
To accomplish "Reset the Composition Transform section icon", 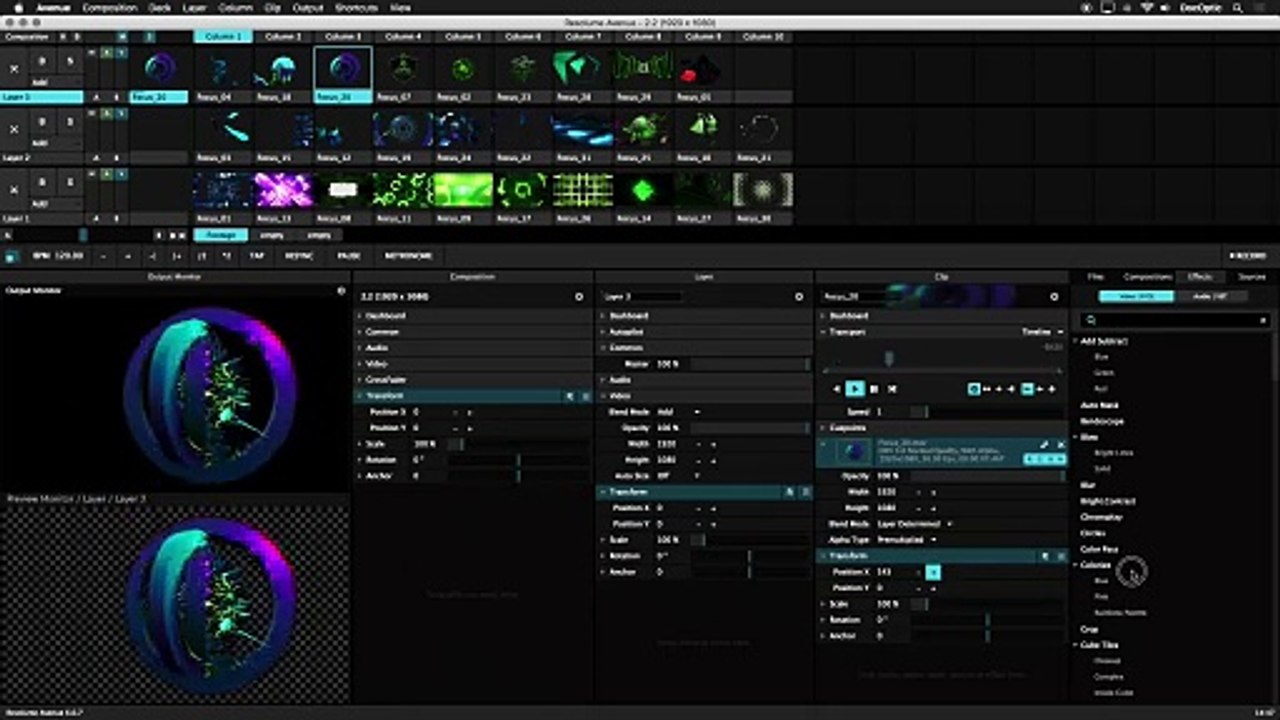I will pyautogui.click(x=570, y=396).
